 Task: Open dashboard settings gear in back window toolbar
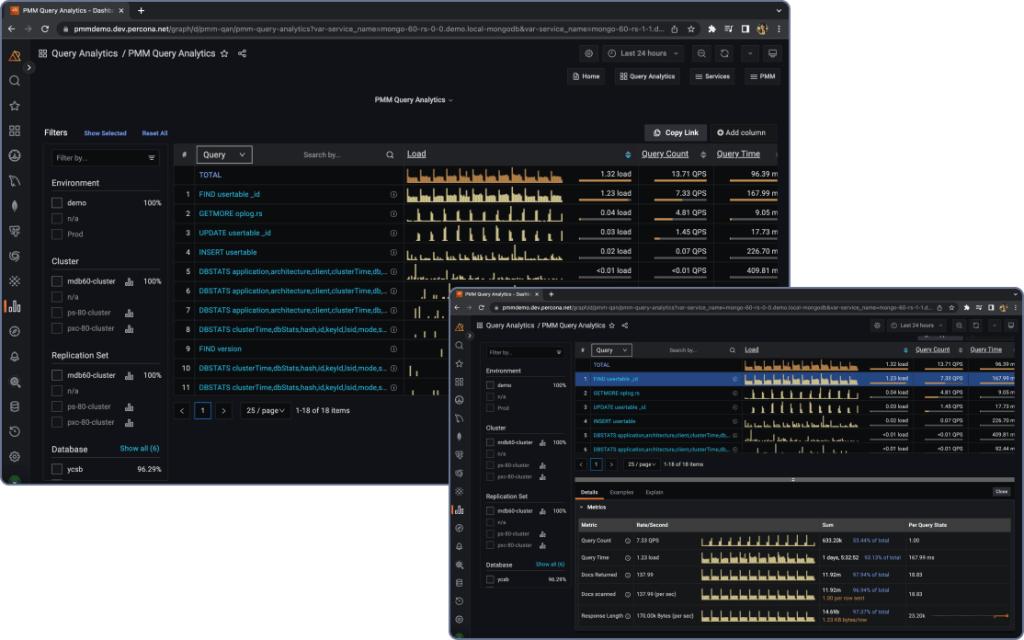coord(588,54)
